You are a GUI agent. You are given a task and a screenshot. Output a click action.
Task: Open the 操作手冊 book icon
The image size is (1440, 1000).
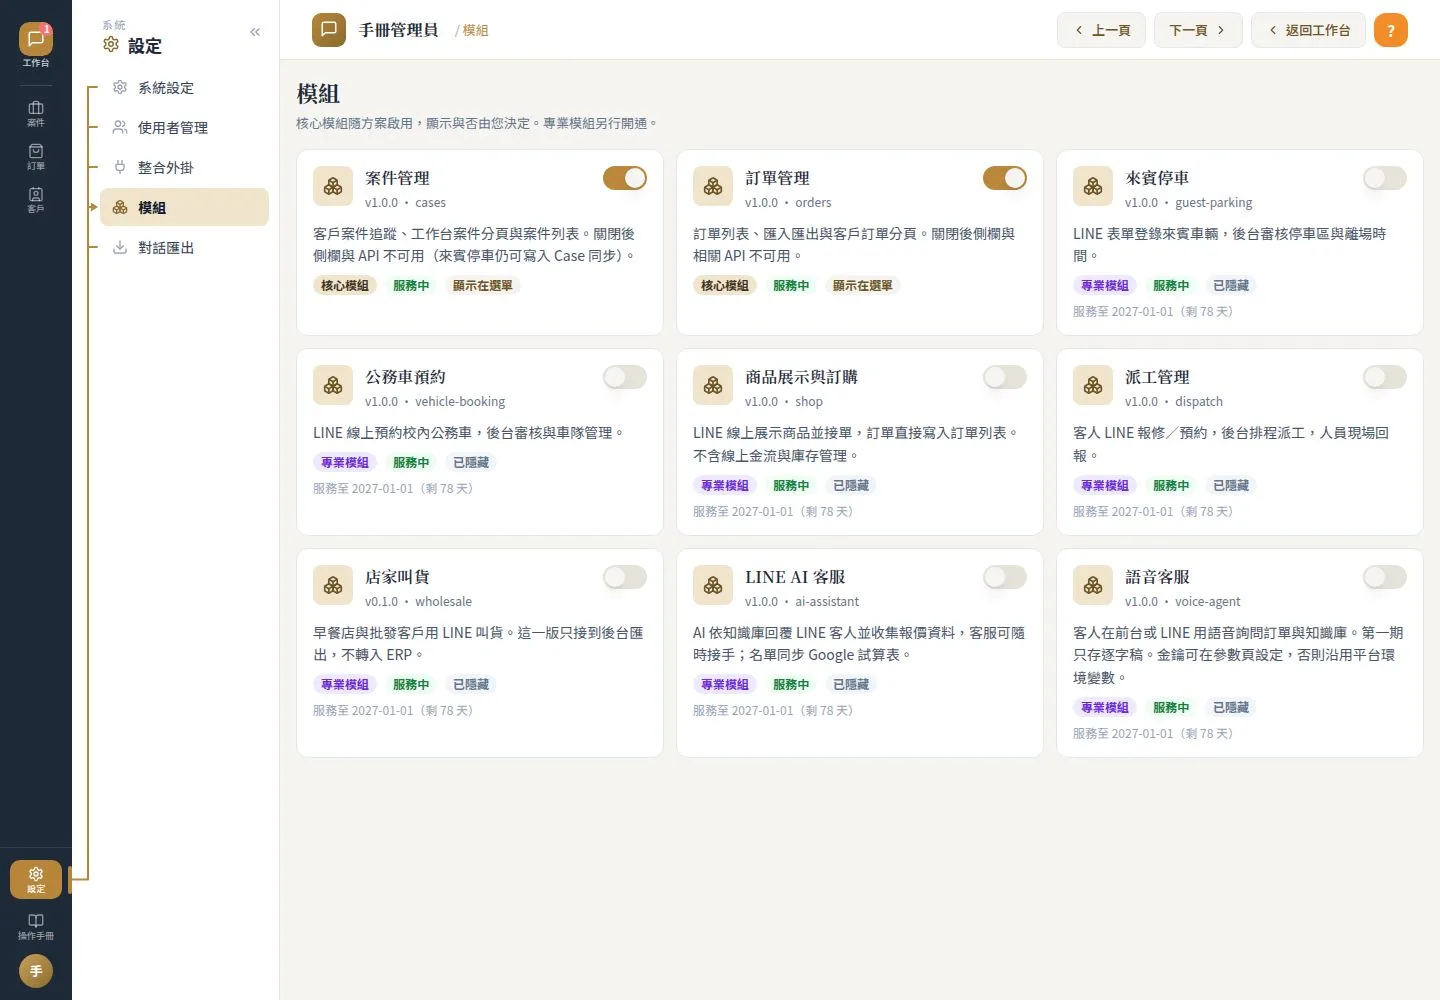coord(36,926)
